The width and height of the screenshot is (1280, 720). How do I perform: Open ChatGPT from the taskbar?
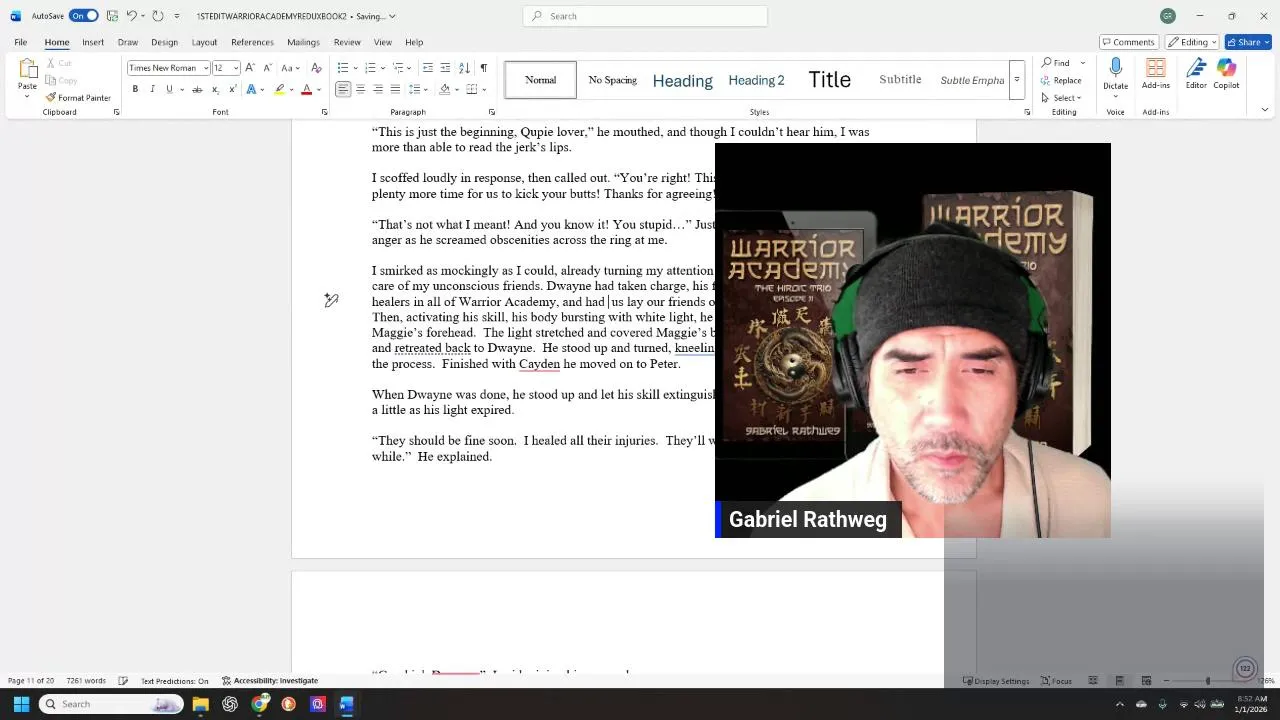(x=230, y=704)
